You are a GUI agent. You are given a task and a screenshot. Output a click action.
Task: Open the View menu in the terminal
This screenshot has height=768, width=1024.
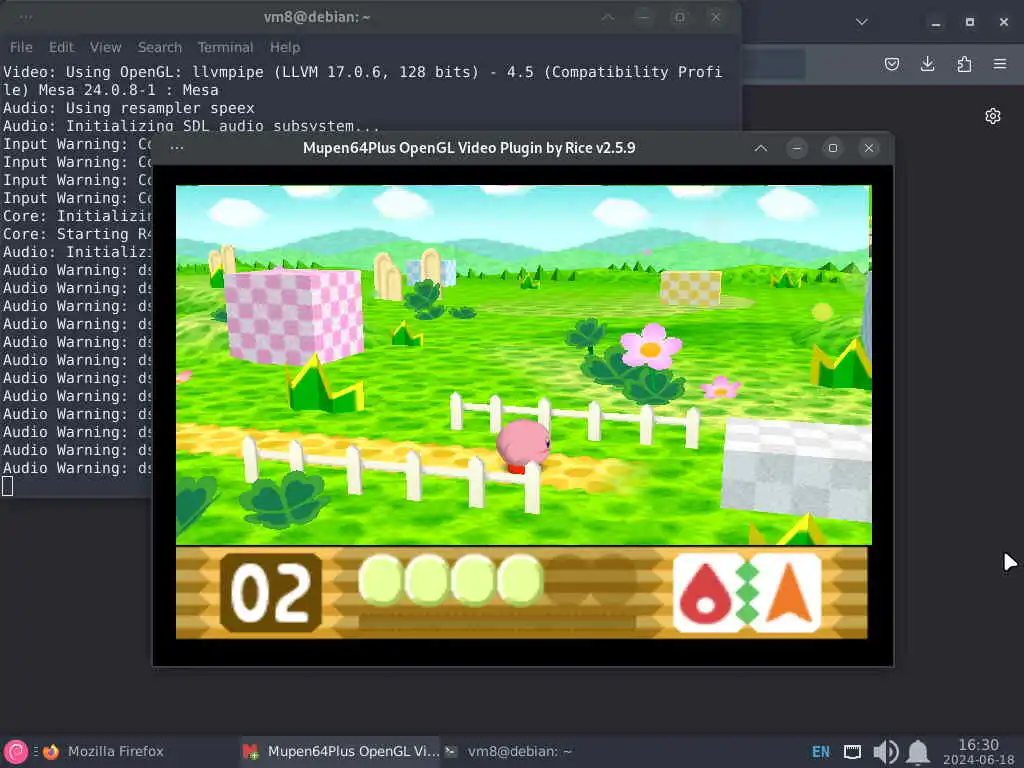[x=105, y=47]
